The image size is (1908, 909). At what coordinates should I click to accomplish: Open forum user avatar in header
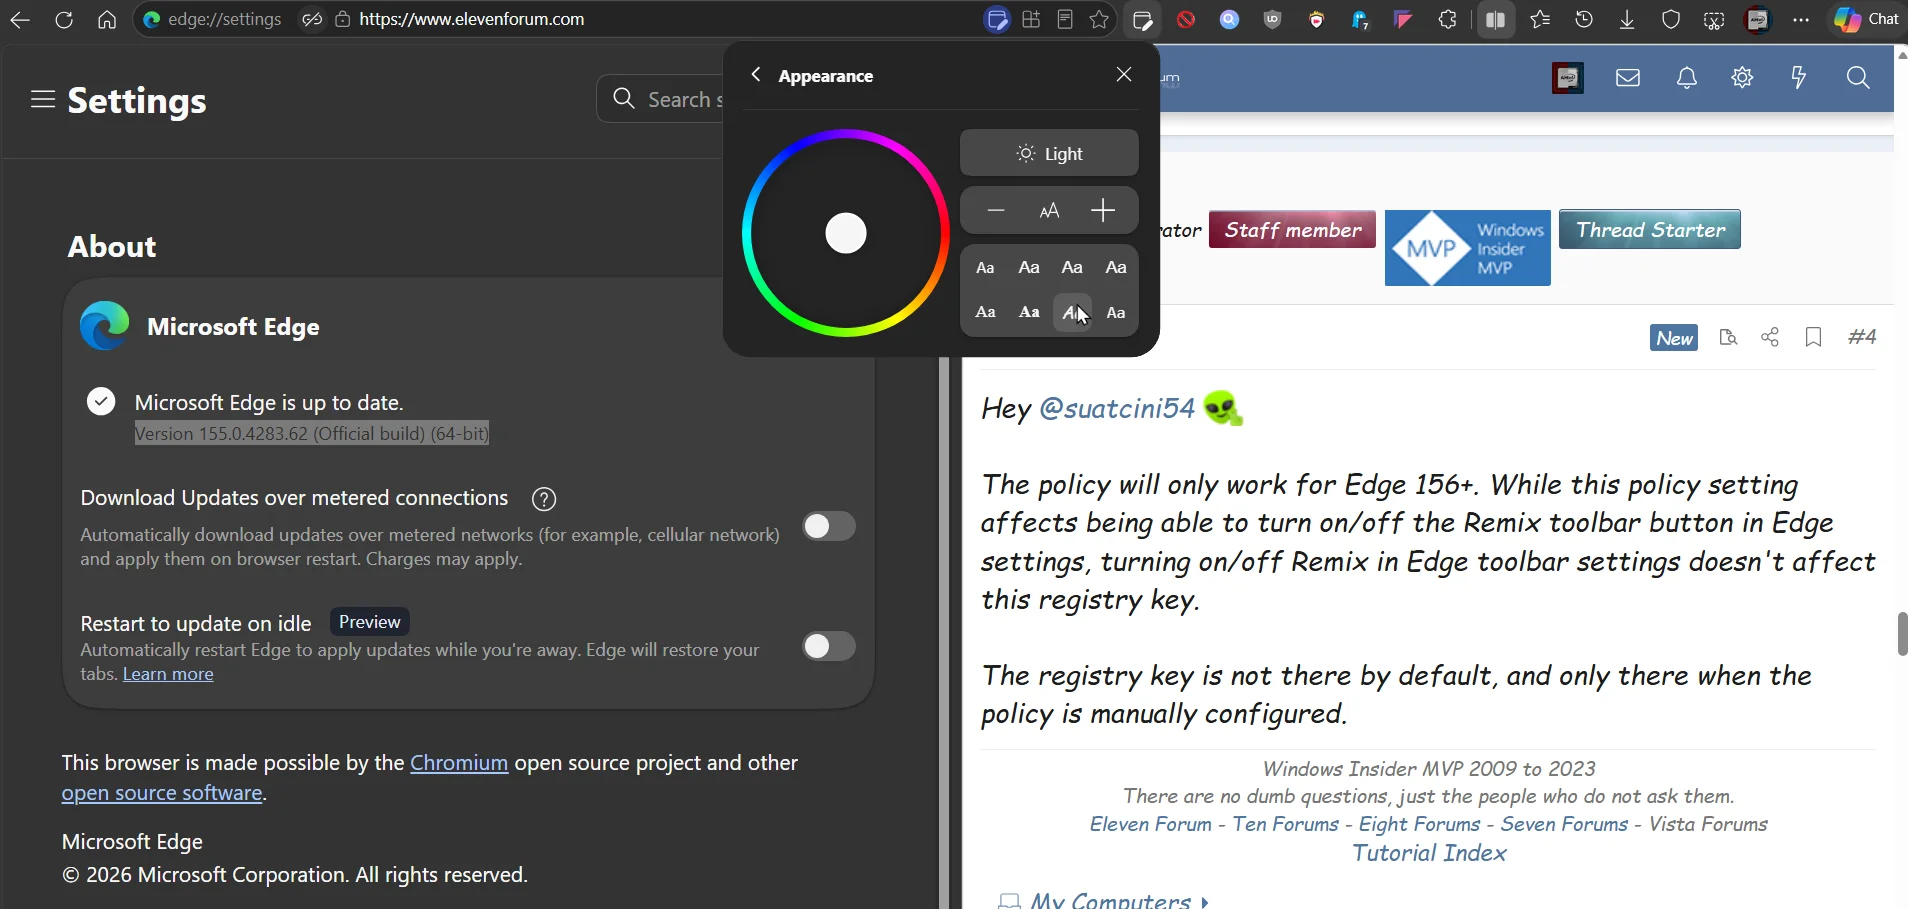(1568, 78)
